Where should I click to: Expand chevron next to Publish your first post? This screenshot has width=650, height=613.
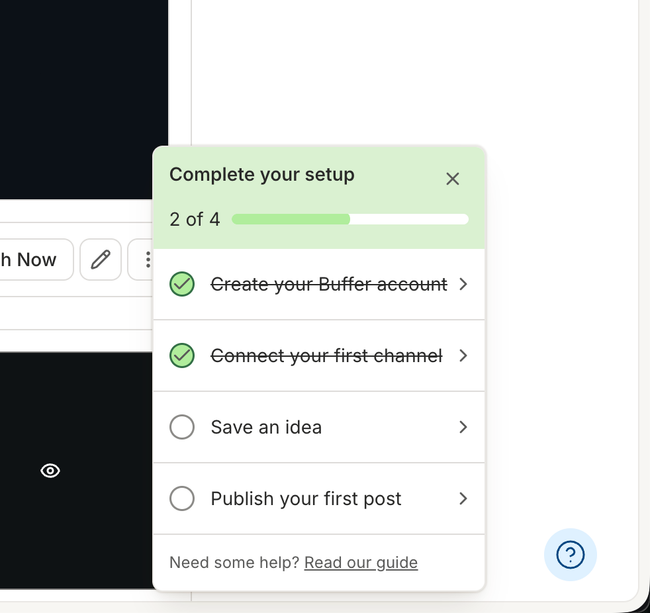click(463, 498)
